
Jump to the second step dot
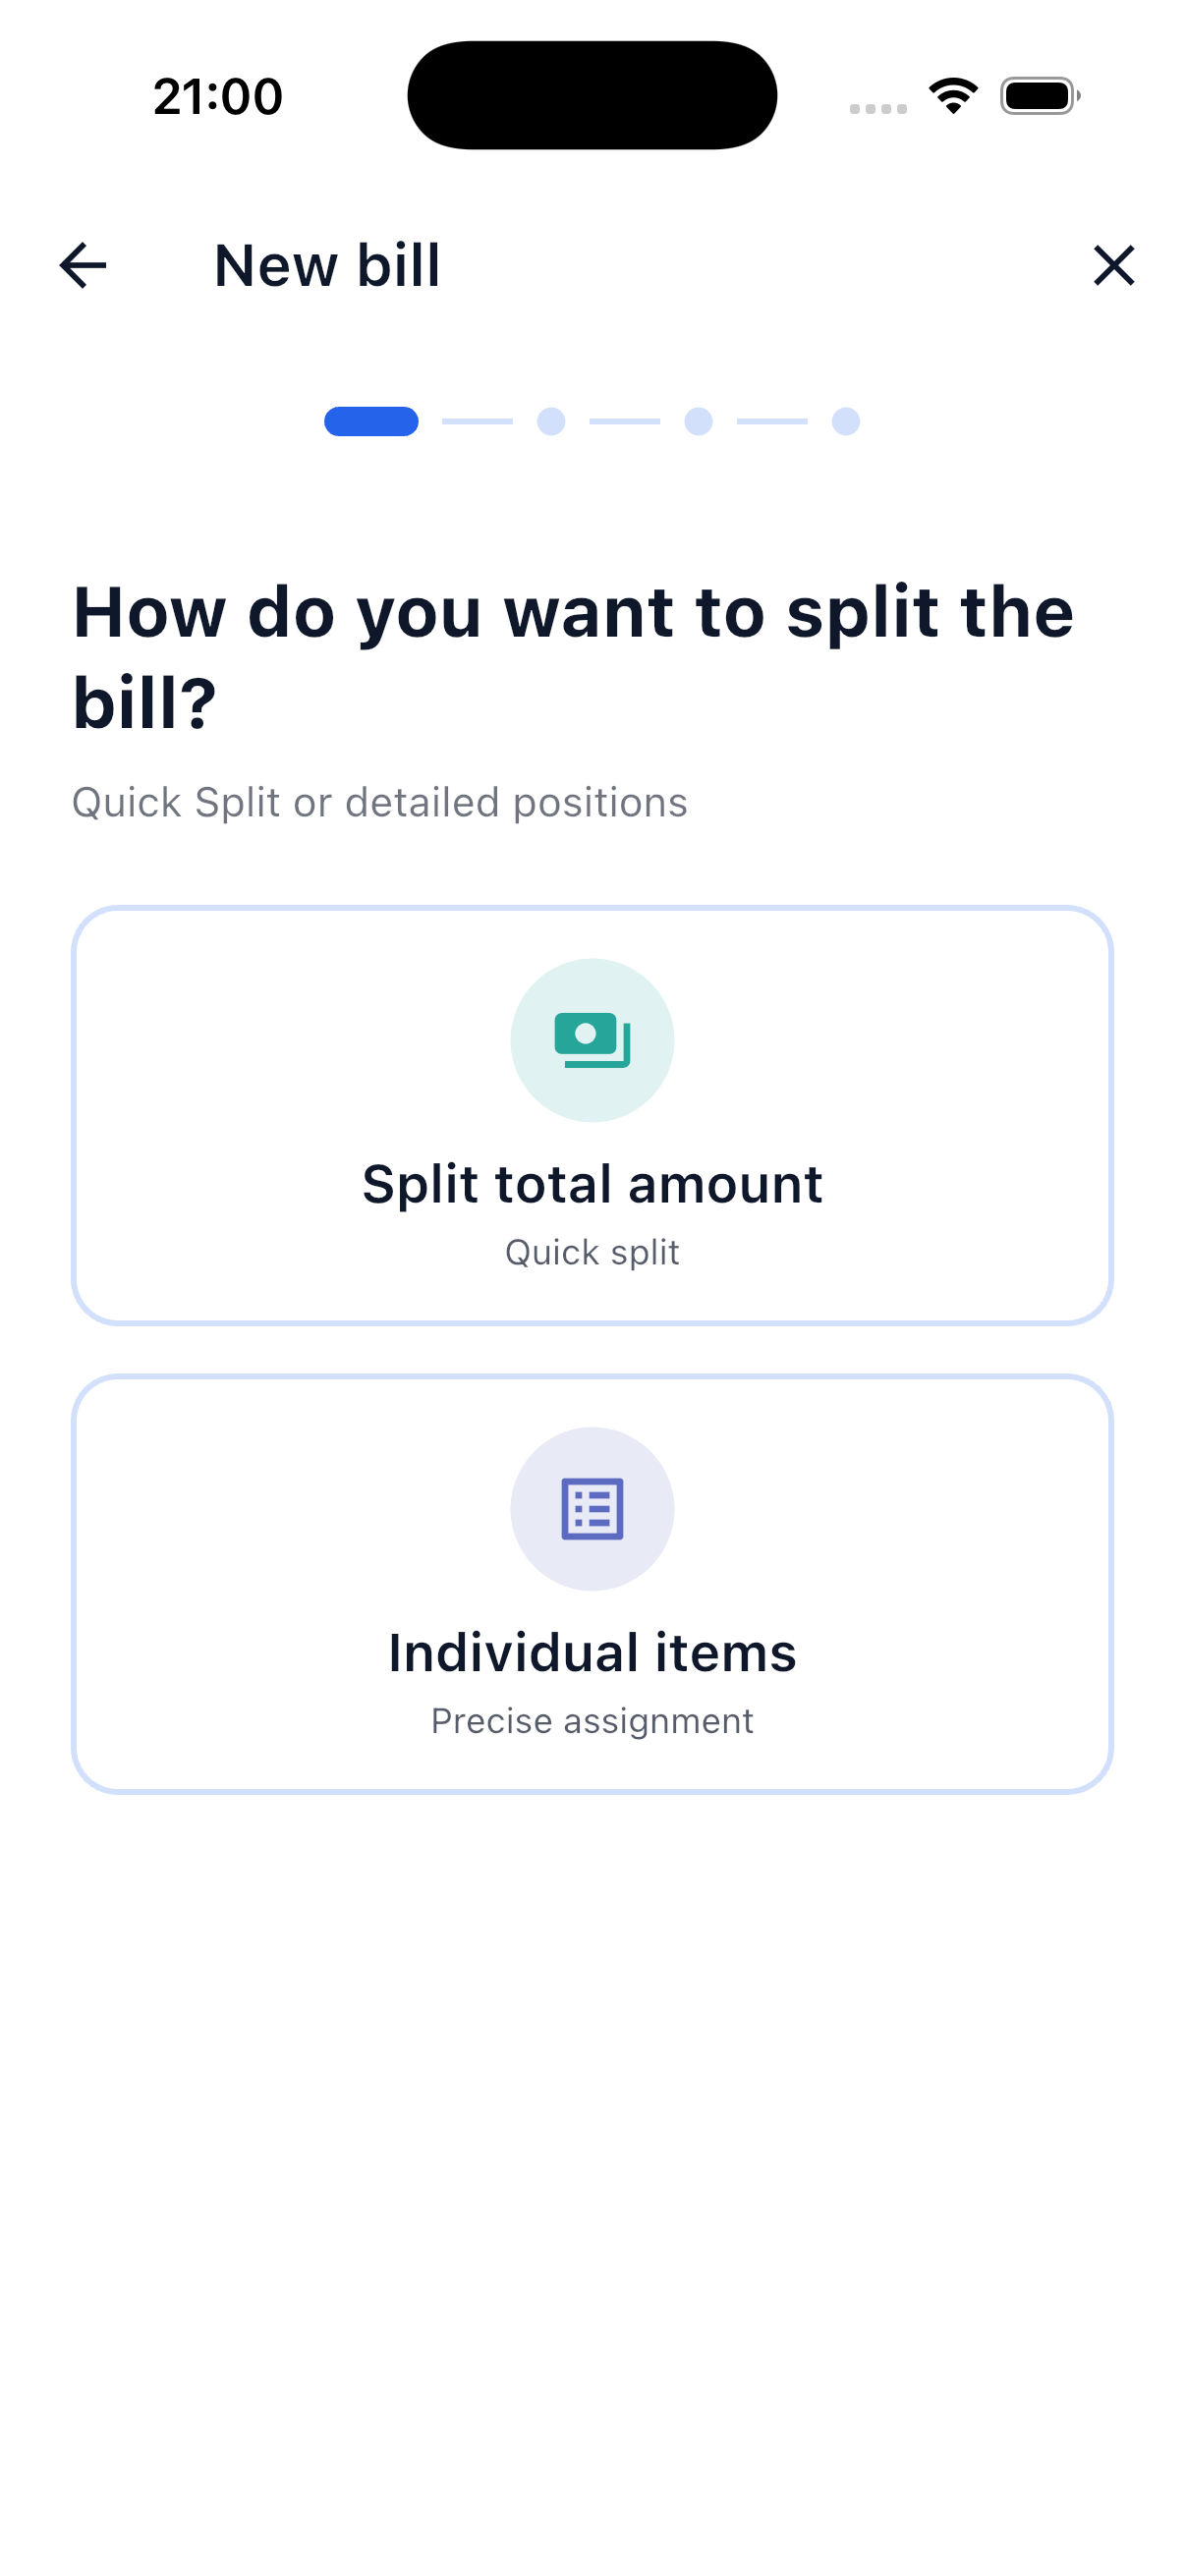[551, 421]
